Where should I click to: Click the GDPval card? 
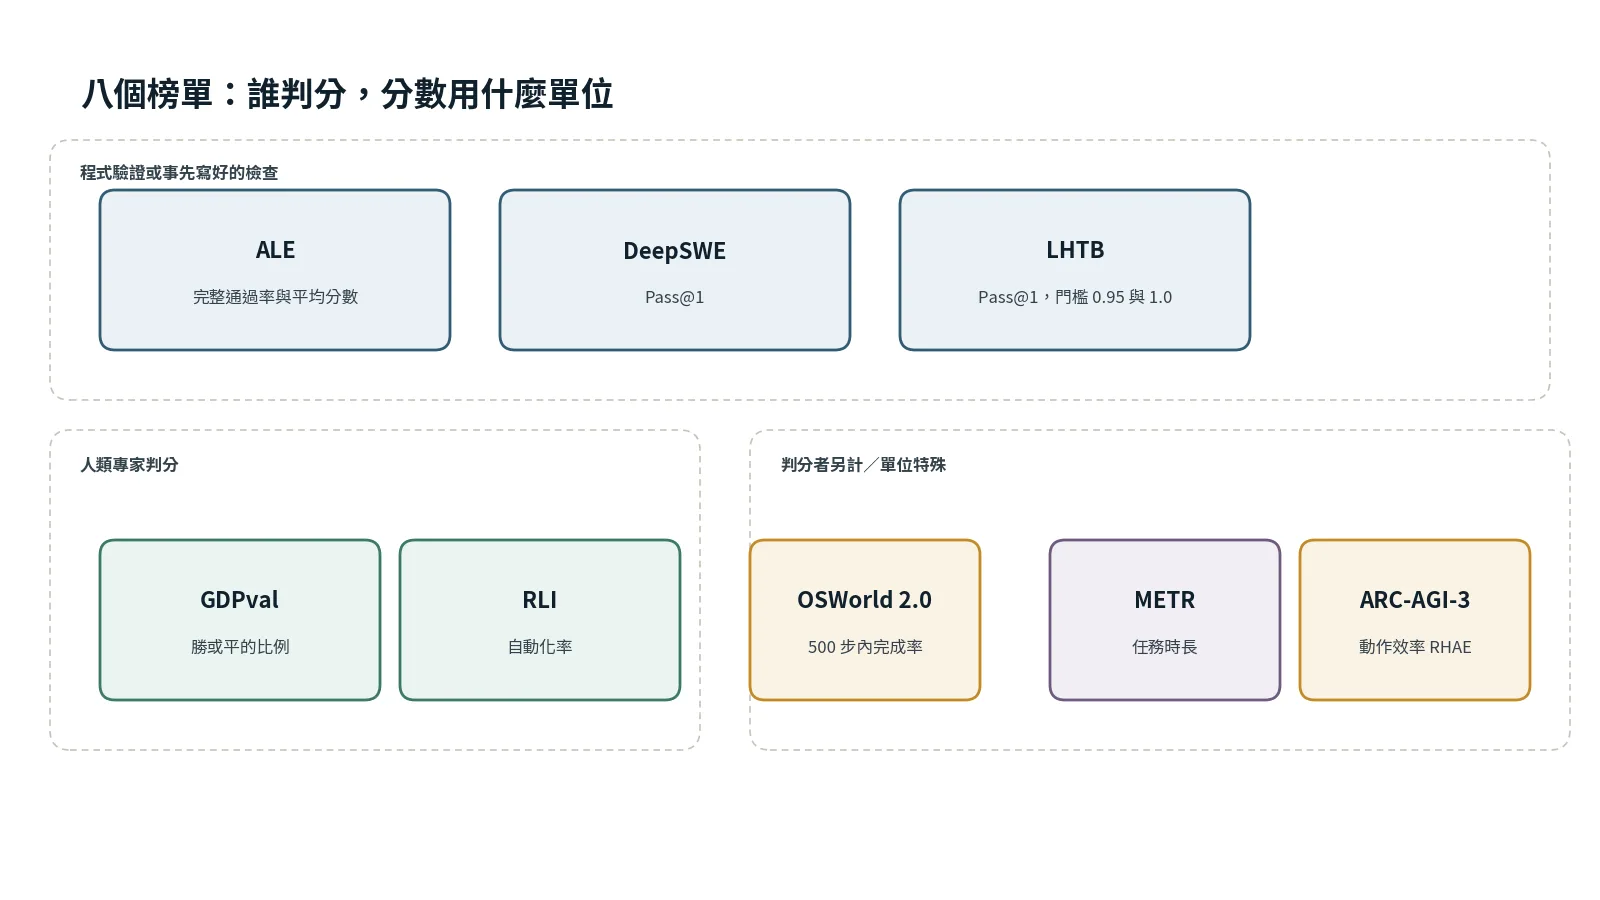coord(240,620)
